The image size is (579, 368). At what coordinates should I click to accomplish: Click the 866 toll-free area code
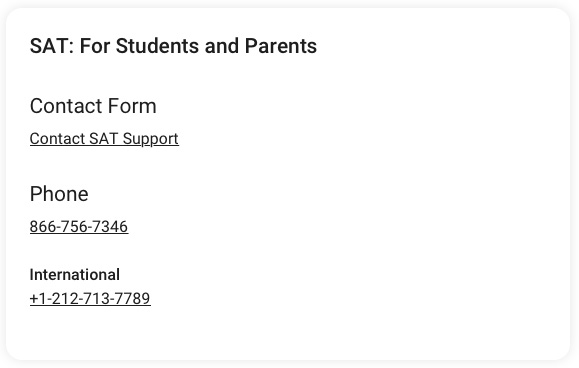point(42,227)
